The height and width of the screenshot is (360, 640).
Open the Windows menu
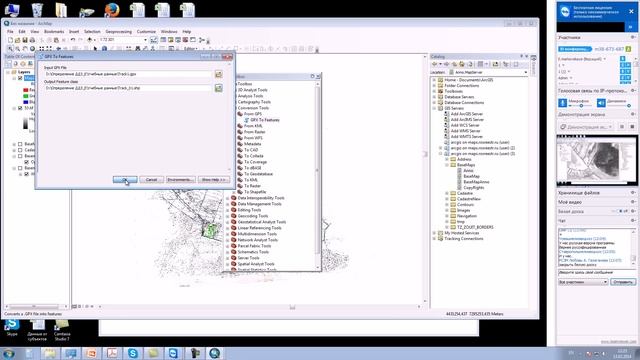(169, 31)
